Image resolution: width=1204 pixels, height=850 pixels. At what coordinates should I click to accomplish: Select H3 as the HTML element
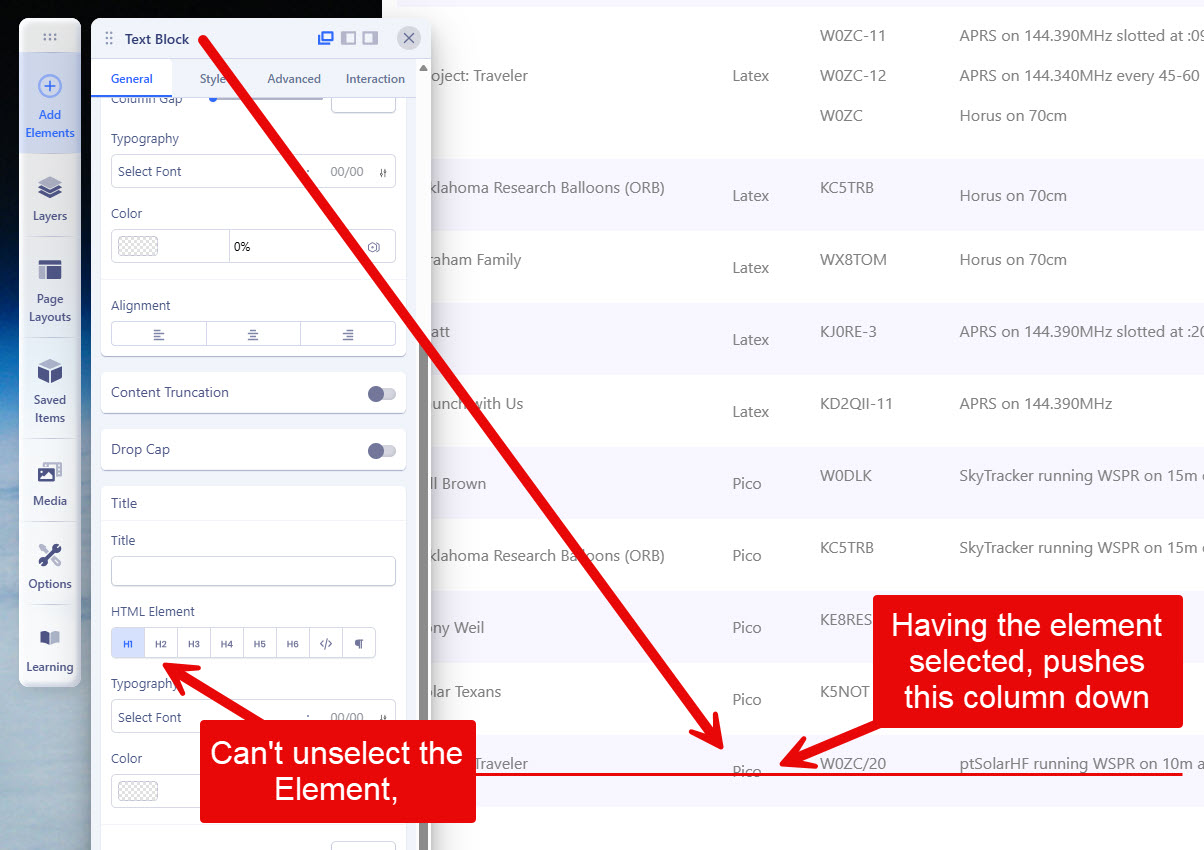point(194,644)
